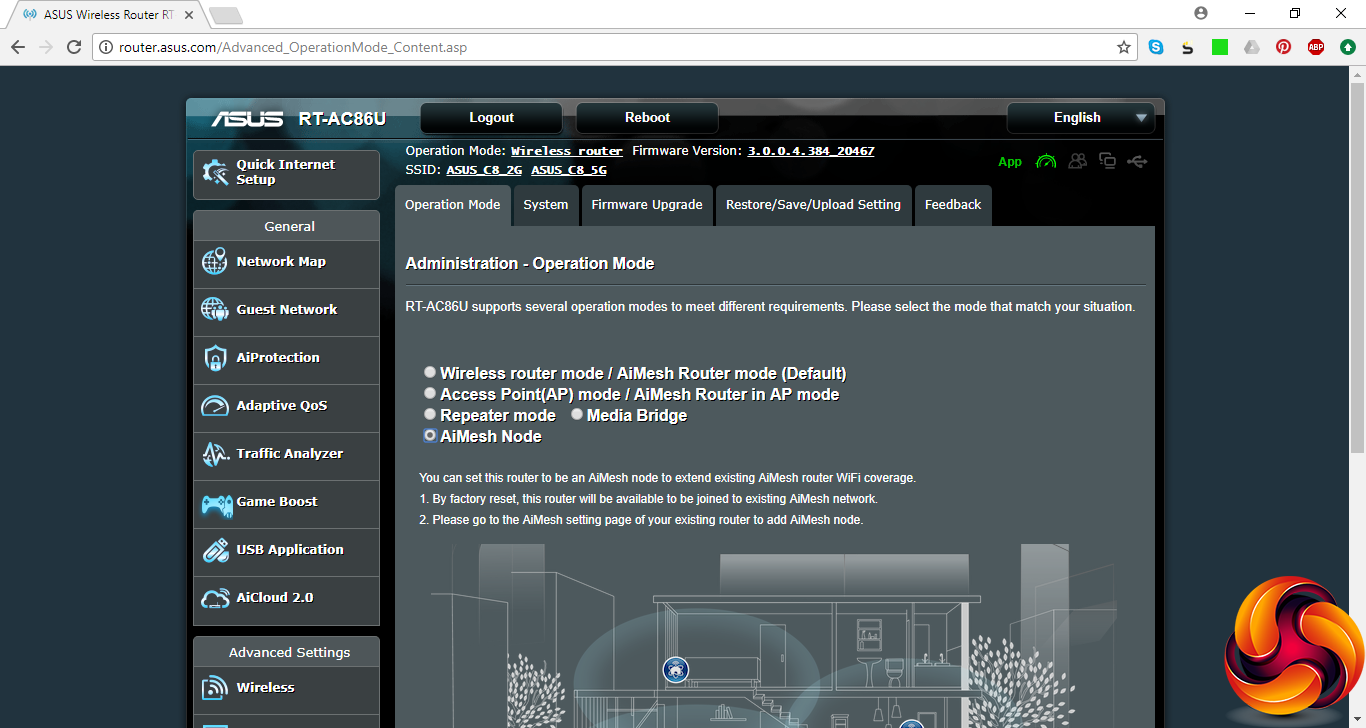
Task: Choose the Media Bridge radio button
Action: click(x=577, y=414)
